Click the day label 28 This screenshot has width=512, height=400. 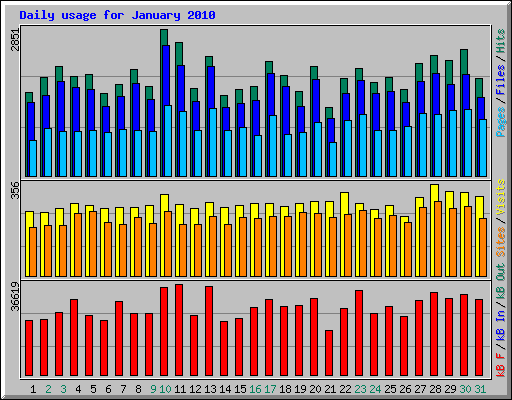pos(435,389)
